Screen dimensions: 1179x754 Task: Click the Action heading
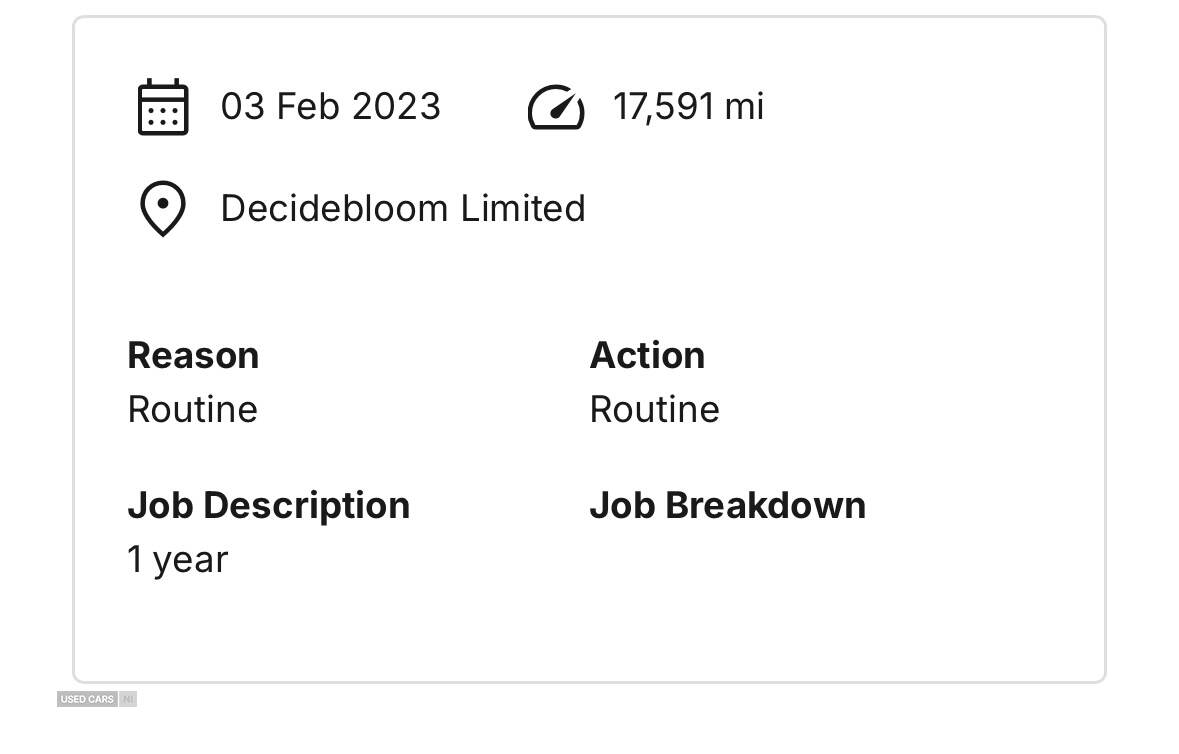(647, 355)
